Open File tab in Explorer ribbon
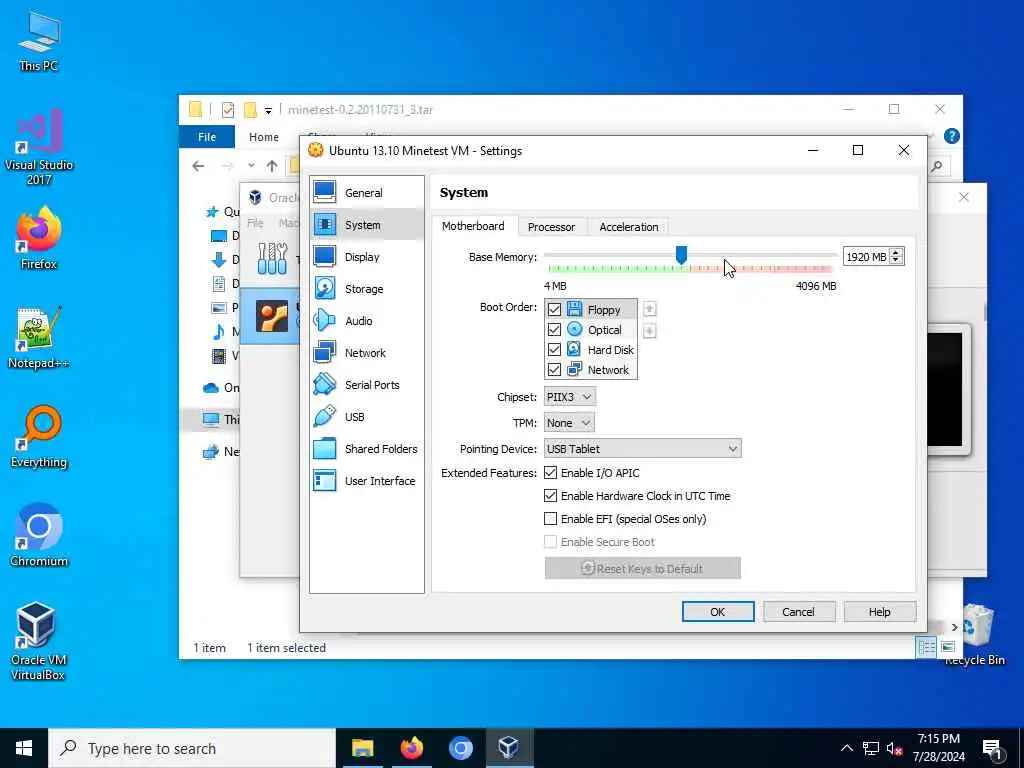Image resolution: width=1024 pixels, height=768 pixels. pos(207,137)
